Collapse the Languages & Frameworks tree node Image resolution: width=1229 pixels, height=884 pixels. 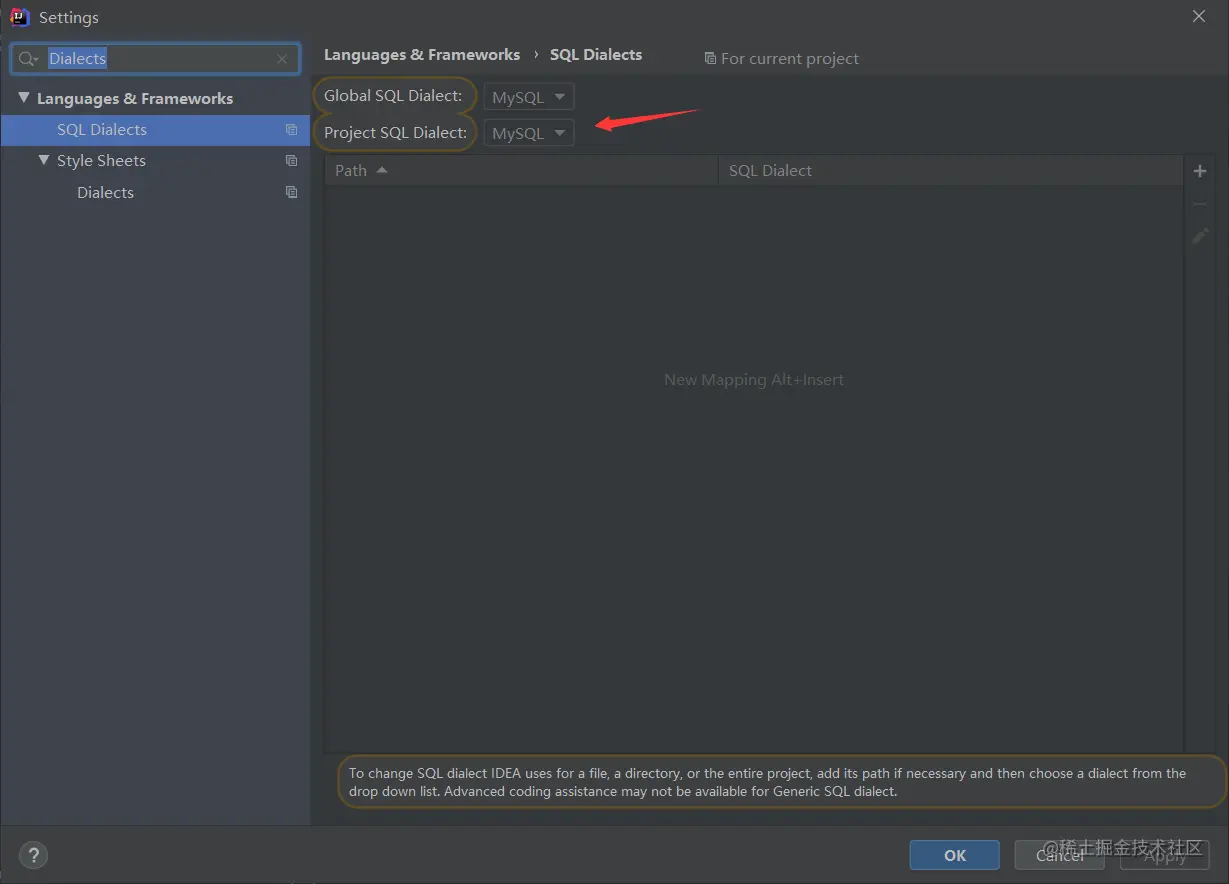click(24, 98)
